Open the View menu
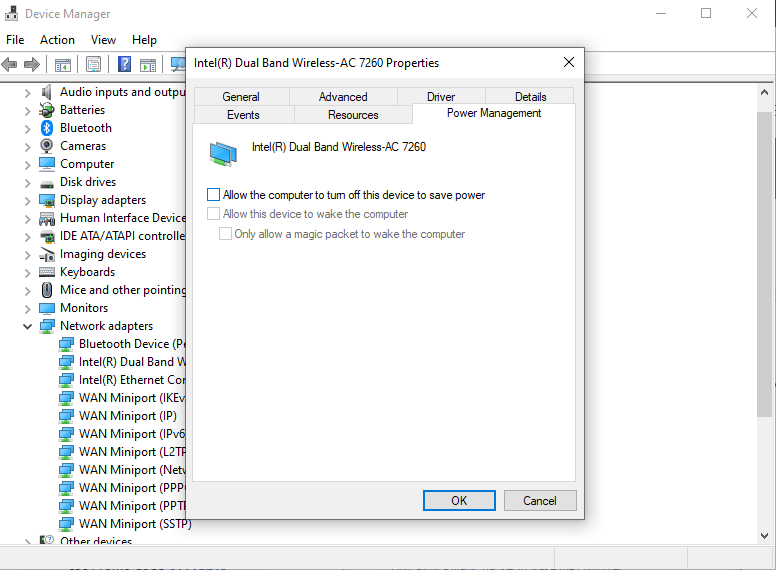Image resolution: width=776 pixels, height=570 pixels. [103, 40]
